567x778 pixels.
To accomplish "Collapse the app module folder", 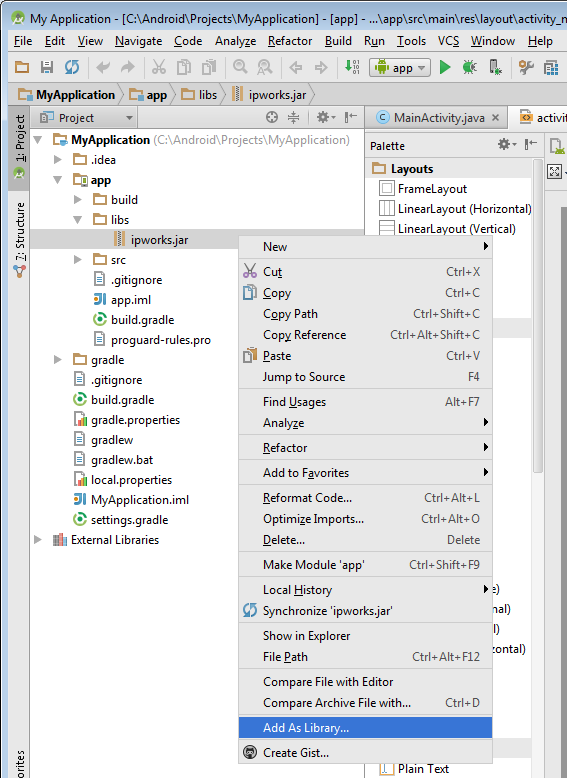I will tap(58, 180).
